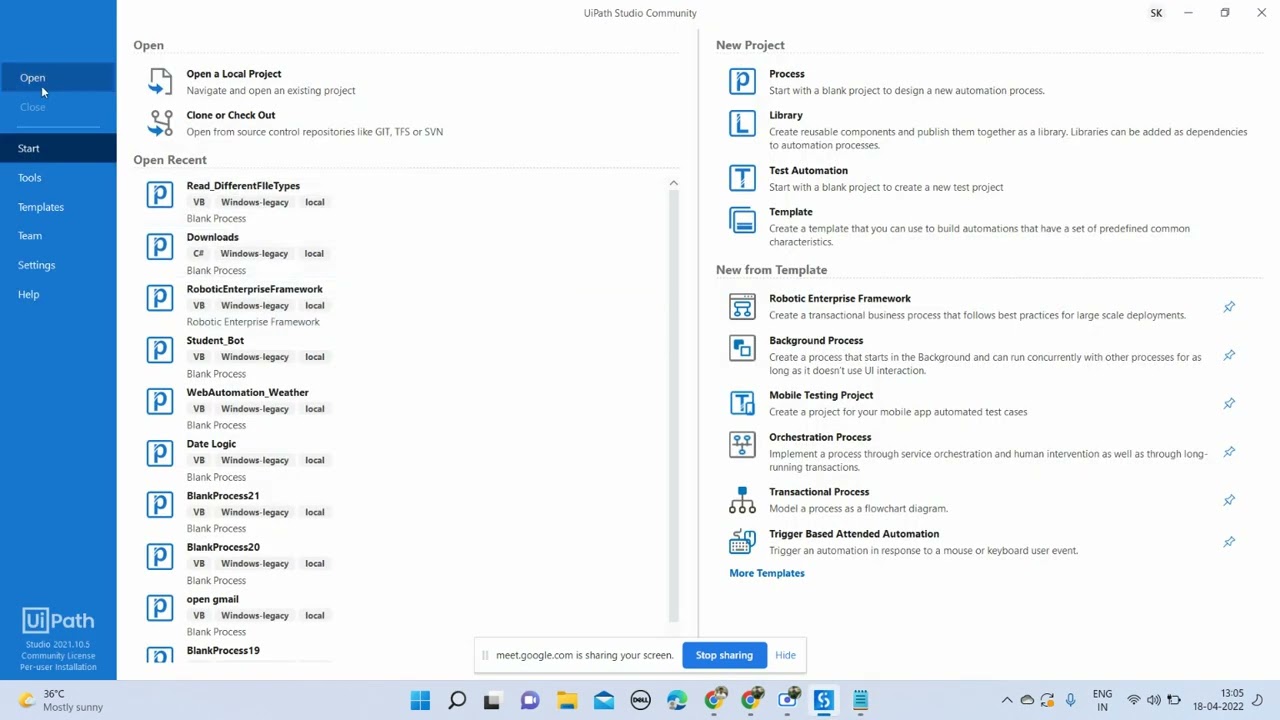Click the BlankProcess19 recent project name
Viewport: 1280px width, 720px height.
(x=223, y=651)
